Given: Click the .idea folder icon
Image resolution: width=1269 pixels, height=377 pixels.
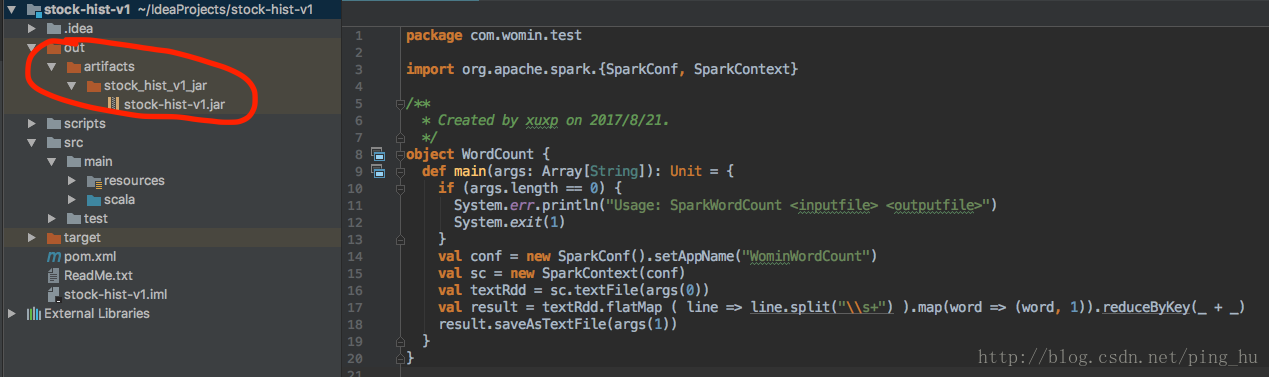Looking at the screenshot, I should point(54,28).
